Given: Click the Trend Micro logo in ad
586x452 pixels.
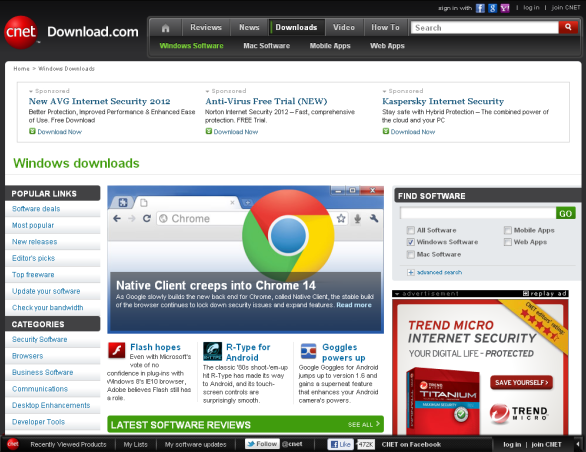Looking at the screenshot, I should [519, 413].
